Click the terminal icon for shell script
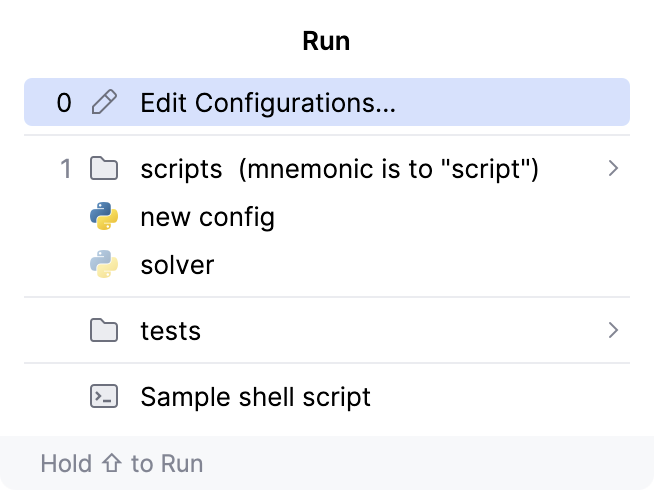 pos(103,396)
